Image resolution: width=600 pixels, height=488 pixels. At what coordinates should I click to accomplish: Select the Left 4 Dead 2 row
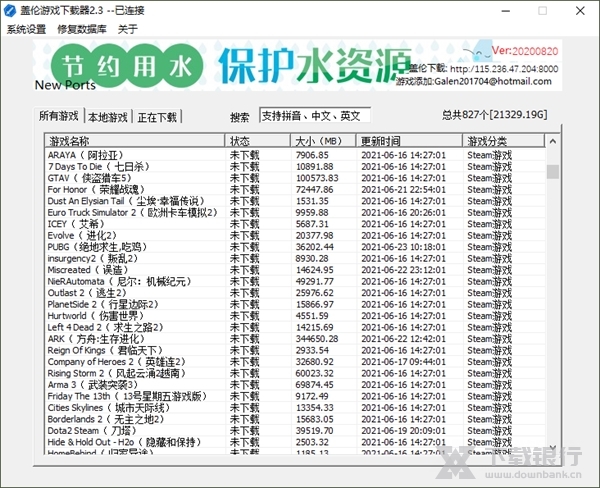[x=295, y=327]
